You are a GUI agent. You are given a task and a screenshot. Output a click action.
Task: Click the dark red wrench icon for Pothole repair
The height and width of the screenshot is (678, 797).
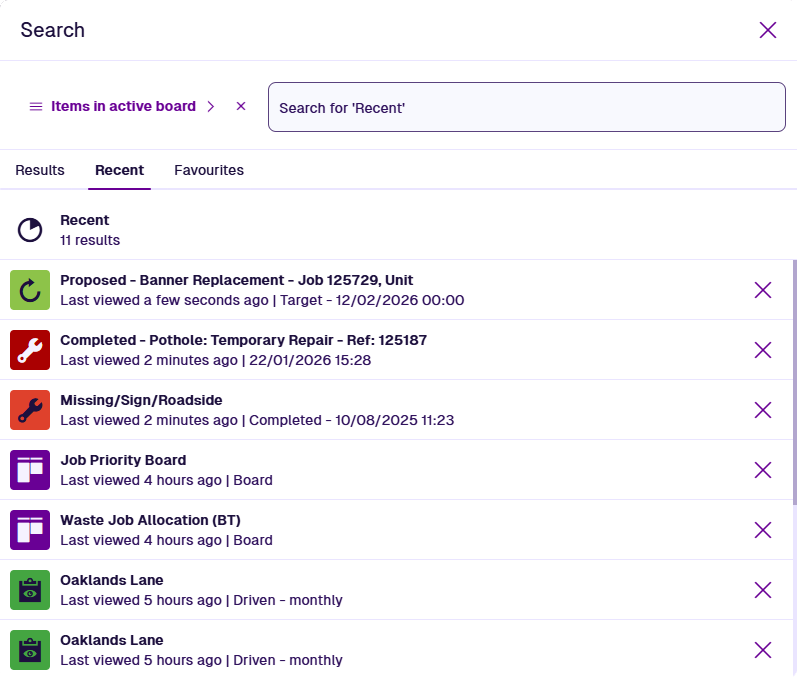pyautogui.click(x=30, y=350)
